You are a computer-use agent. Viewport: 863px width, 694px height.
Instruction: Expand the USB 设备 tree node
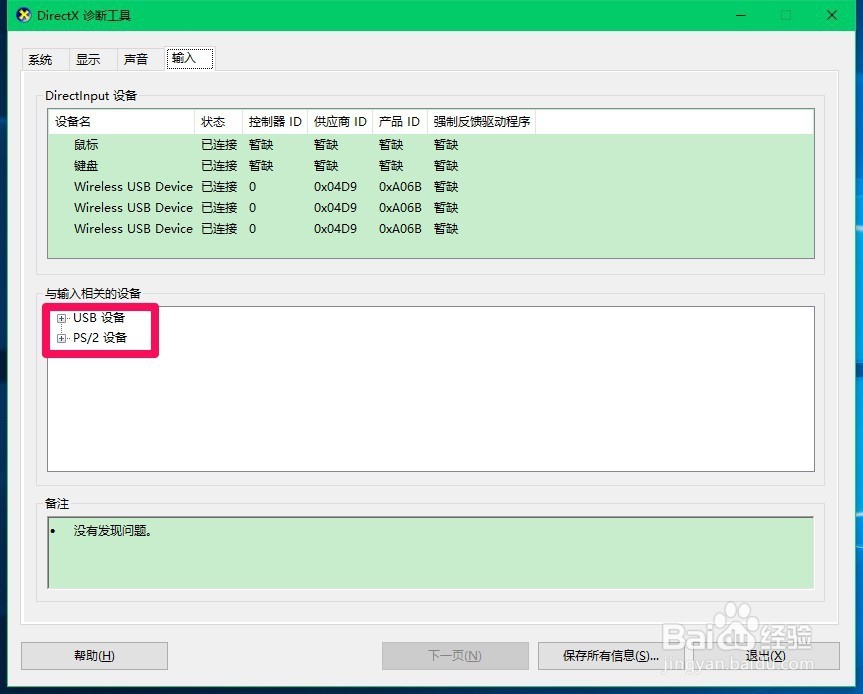pyautogui.click(x=61, y=318)
